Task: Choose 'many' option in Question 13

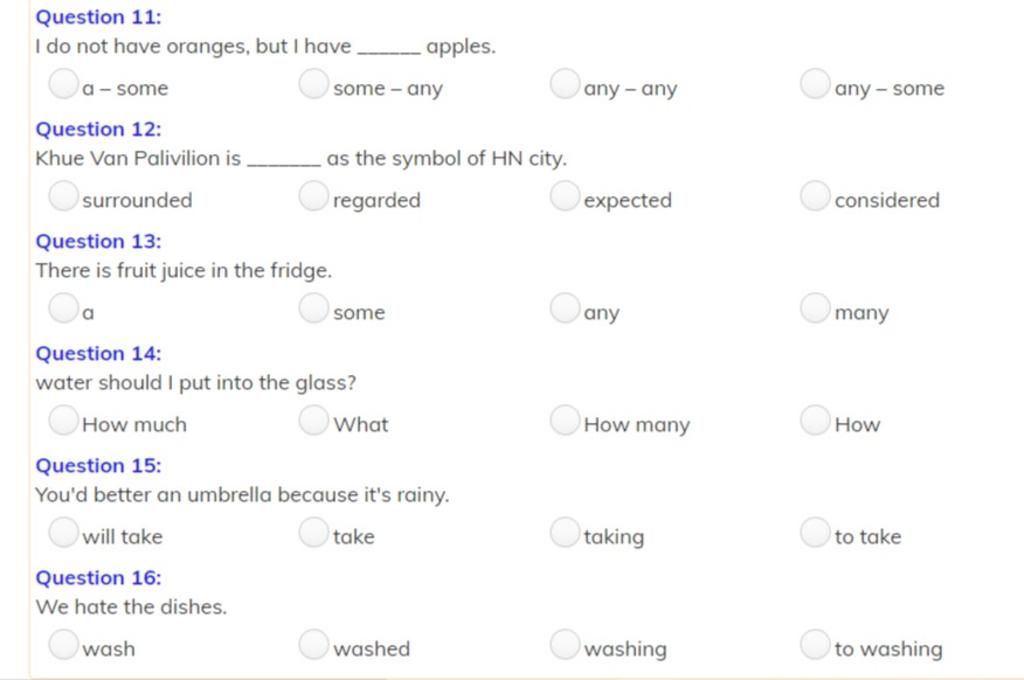Action: pos(815,308)
